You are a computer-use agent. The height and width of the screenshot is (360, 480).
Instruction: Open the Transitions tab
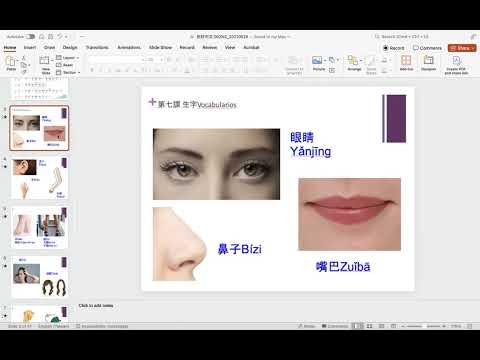tap(97, 47)
